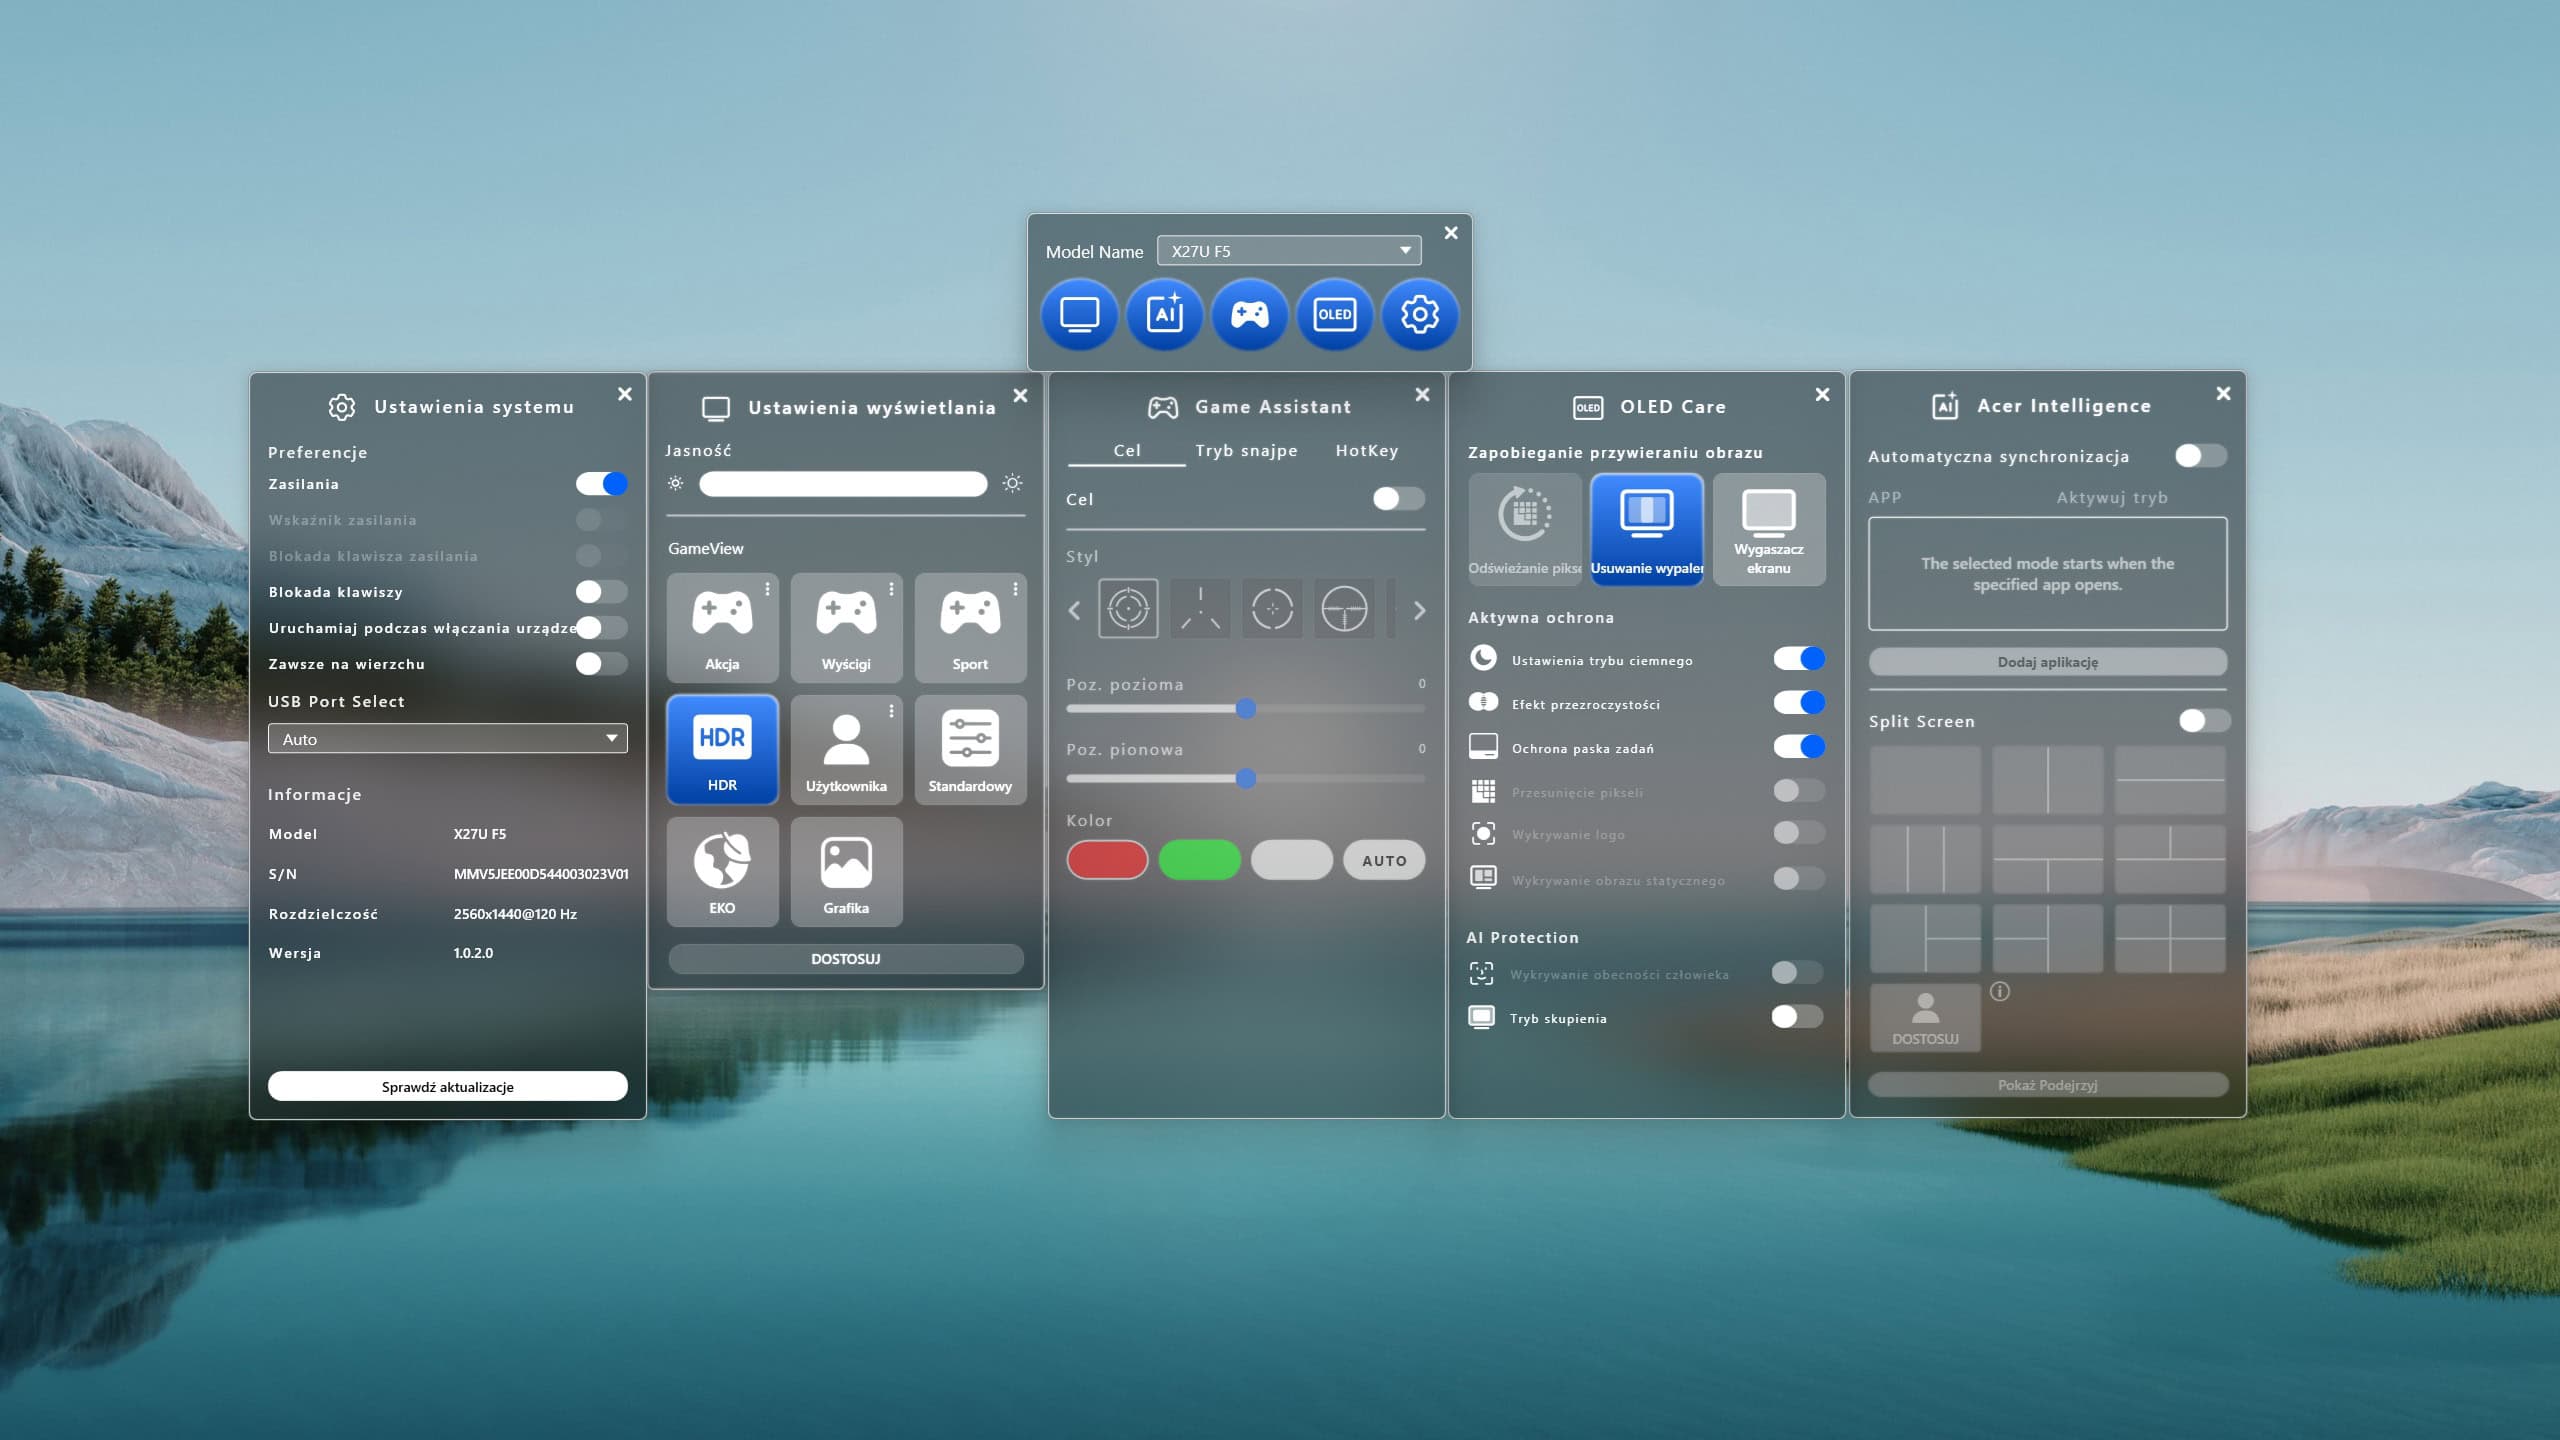Select HDR GameView mode
Viewport: 2560px width, 1440px height.
722,750
